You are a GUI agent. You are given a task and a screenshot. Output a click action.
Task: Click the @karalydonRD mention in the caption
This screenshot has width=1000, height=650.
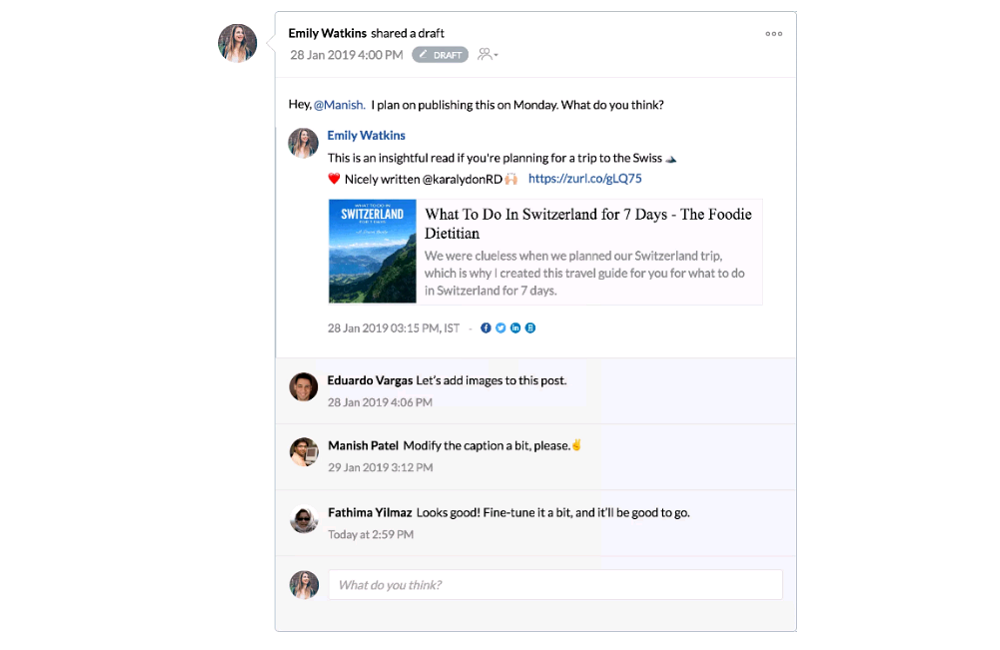tap(462, 179)
